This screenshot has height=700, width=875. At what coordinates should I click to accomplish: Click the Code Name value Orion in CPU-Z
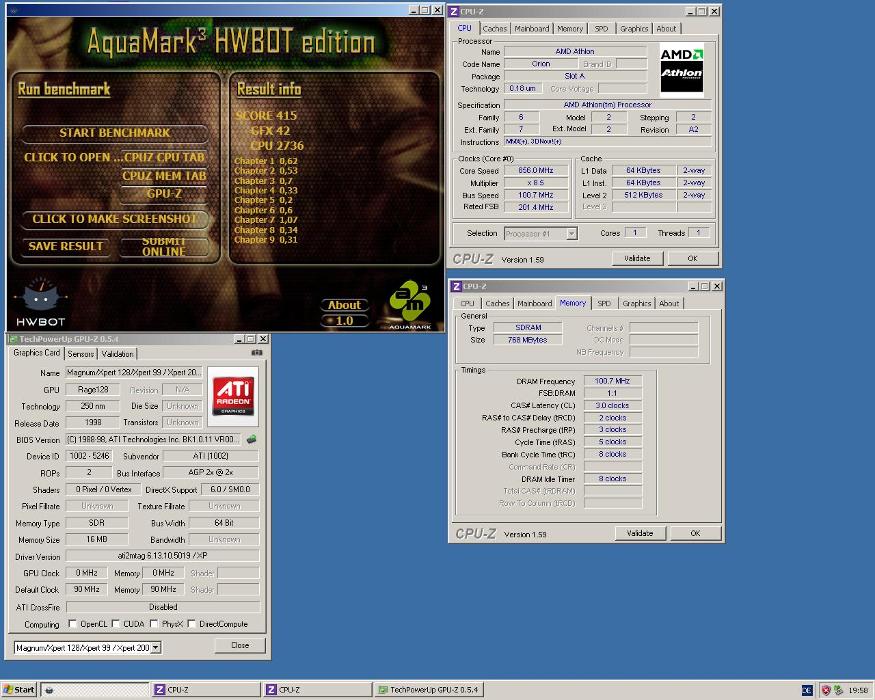point(541,64)
